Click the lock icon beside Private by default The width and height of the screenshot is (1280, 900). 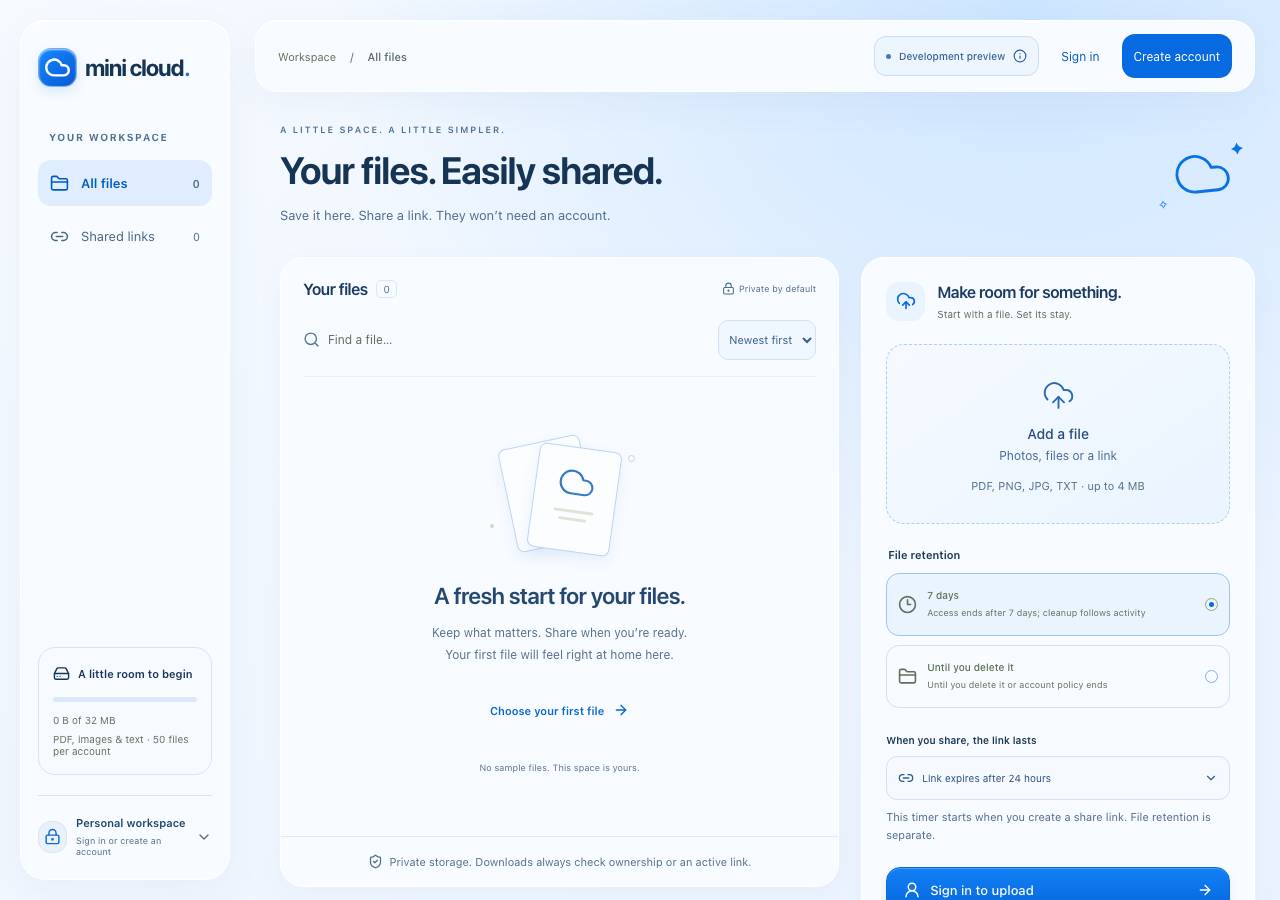(729, 289)
